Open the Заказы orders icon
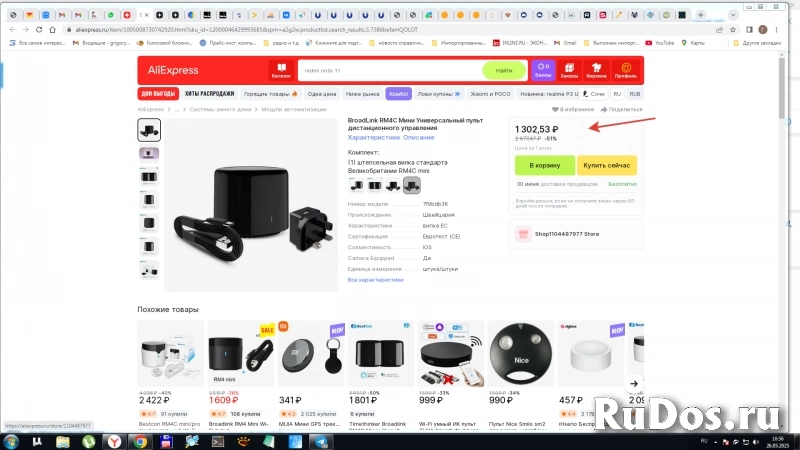Screen dimensions: 800x450 [569, 69]
